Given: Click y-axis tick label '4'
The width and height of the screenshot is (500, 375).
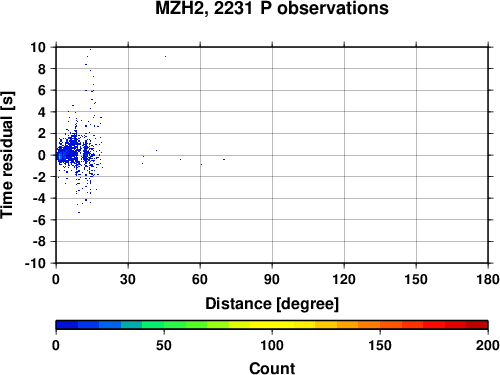Looking at the screenshot, I should (42, 112).
